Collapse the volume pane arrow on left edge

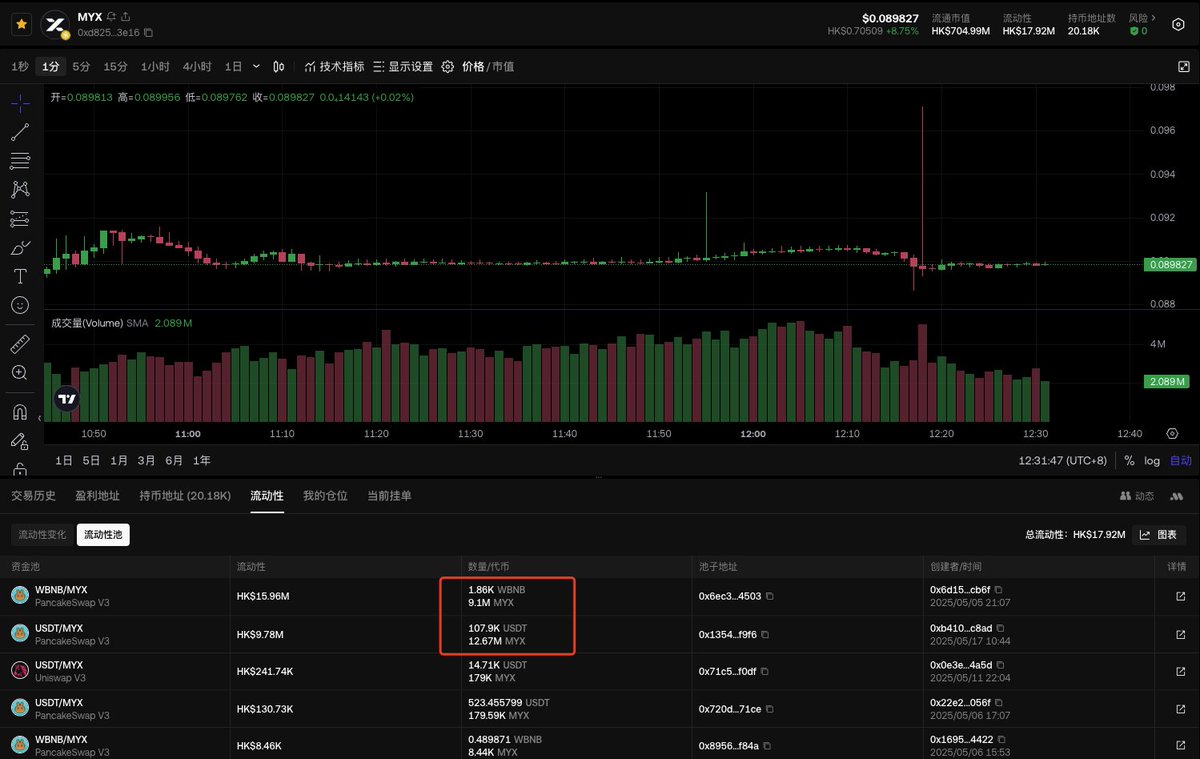point(40,418)
